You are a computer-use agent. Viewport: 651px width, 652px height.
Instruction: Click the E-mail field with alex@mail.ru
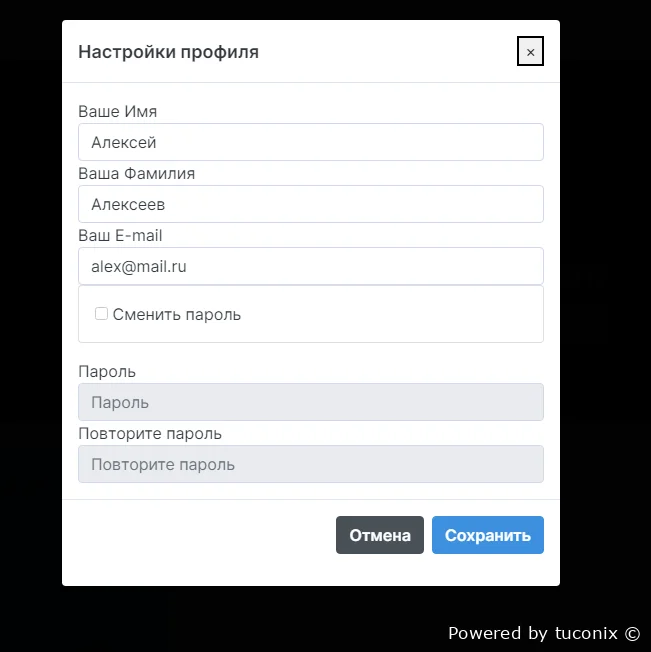(x=311, y=266)
